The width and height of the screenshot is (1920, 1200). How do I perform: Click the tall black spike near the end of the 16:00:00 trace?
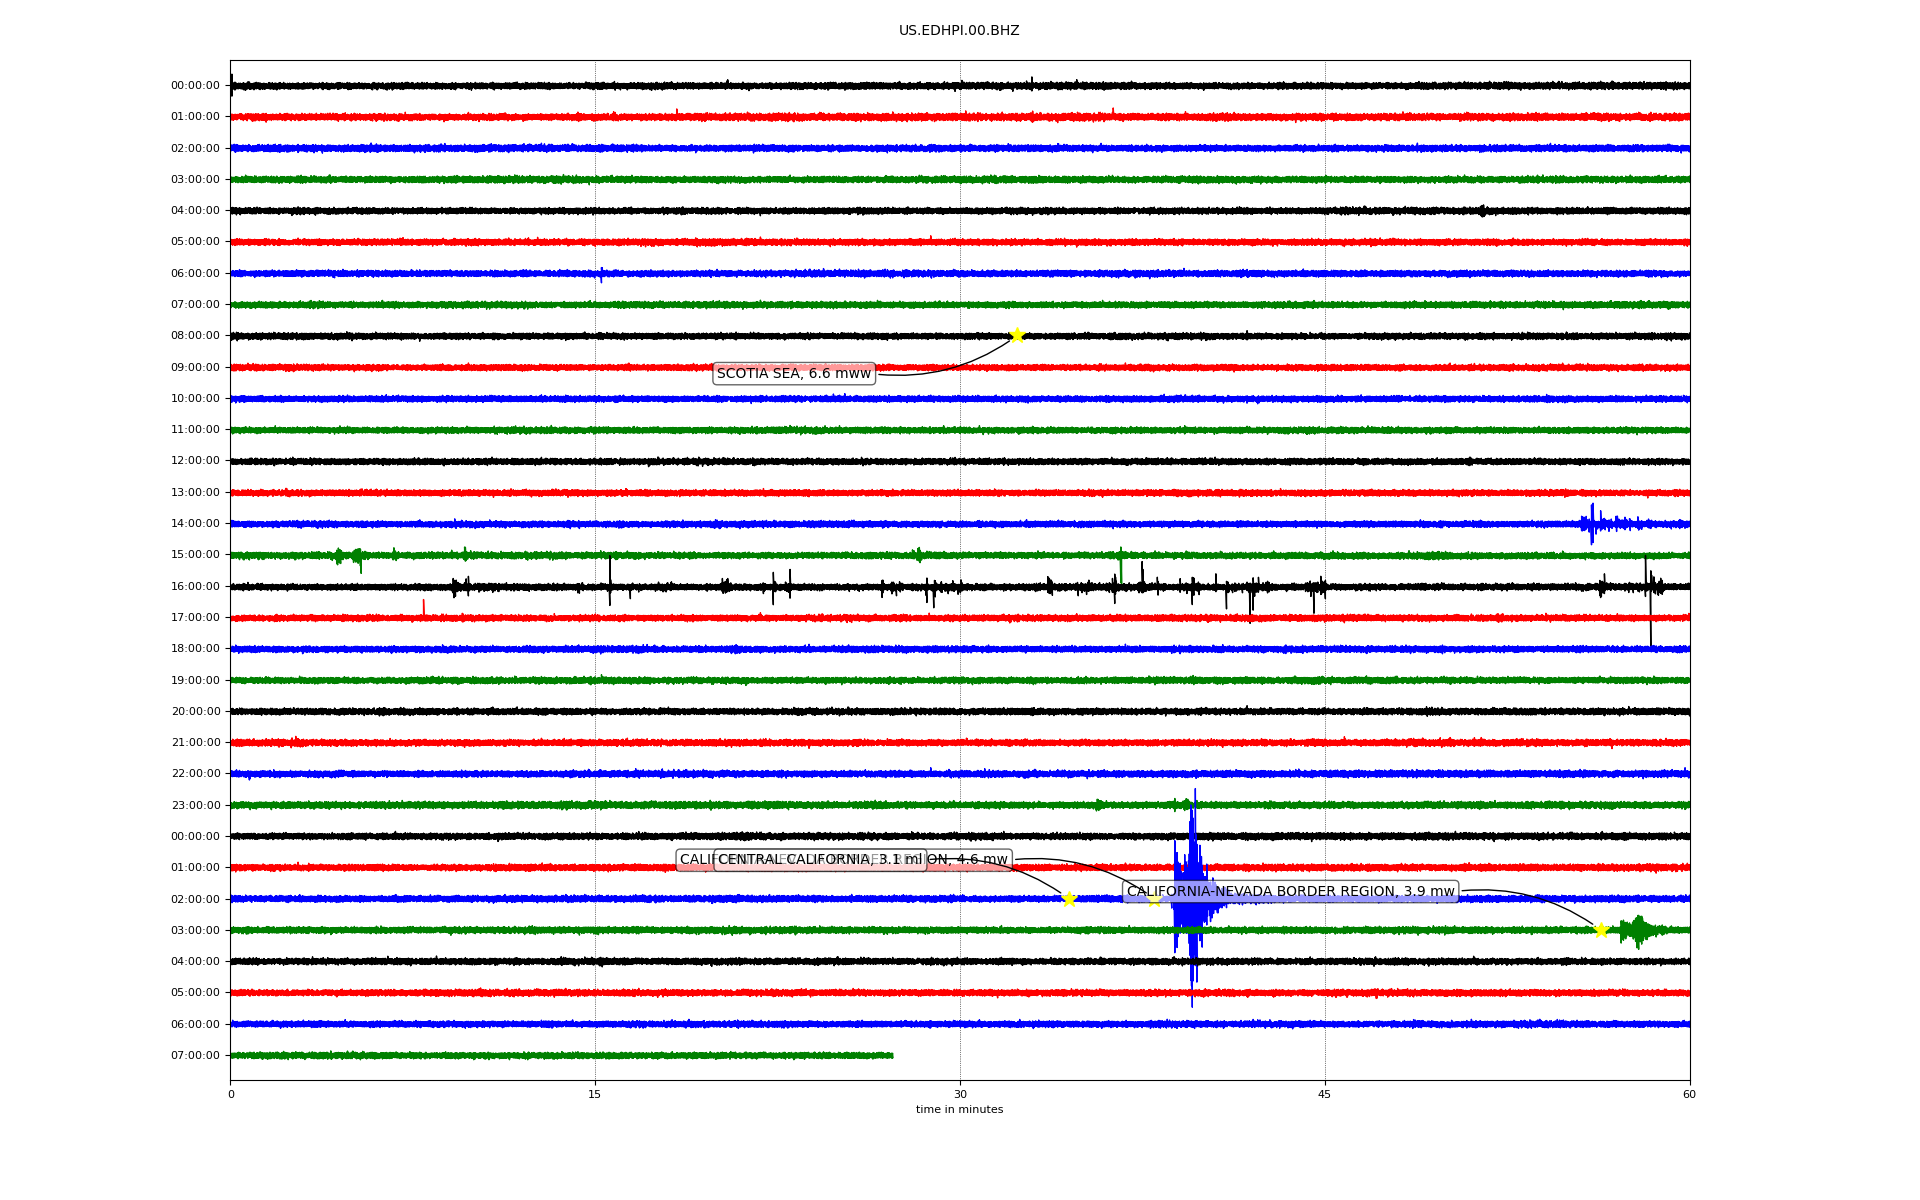[x=1648, y=600]
